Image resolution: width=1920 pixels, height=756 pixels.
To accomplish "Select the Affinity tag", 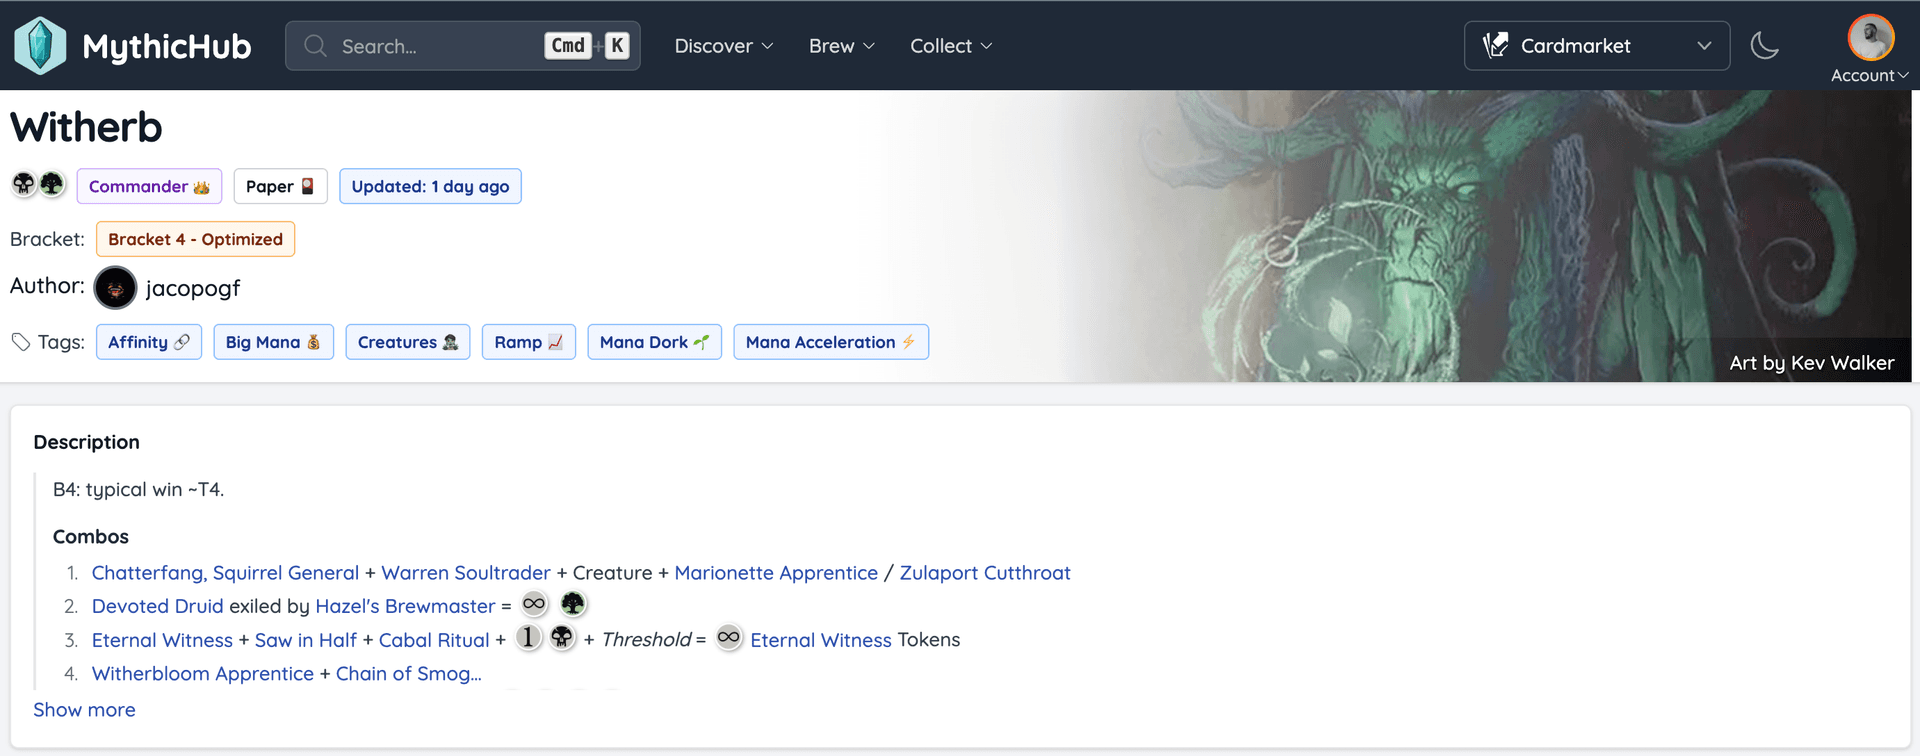I will point(149,342).
